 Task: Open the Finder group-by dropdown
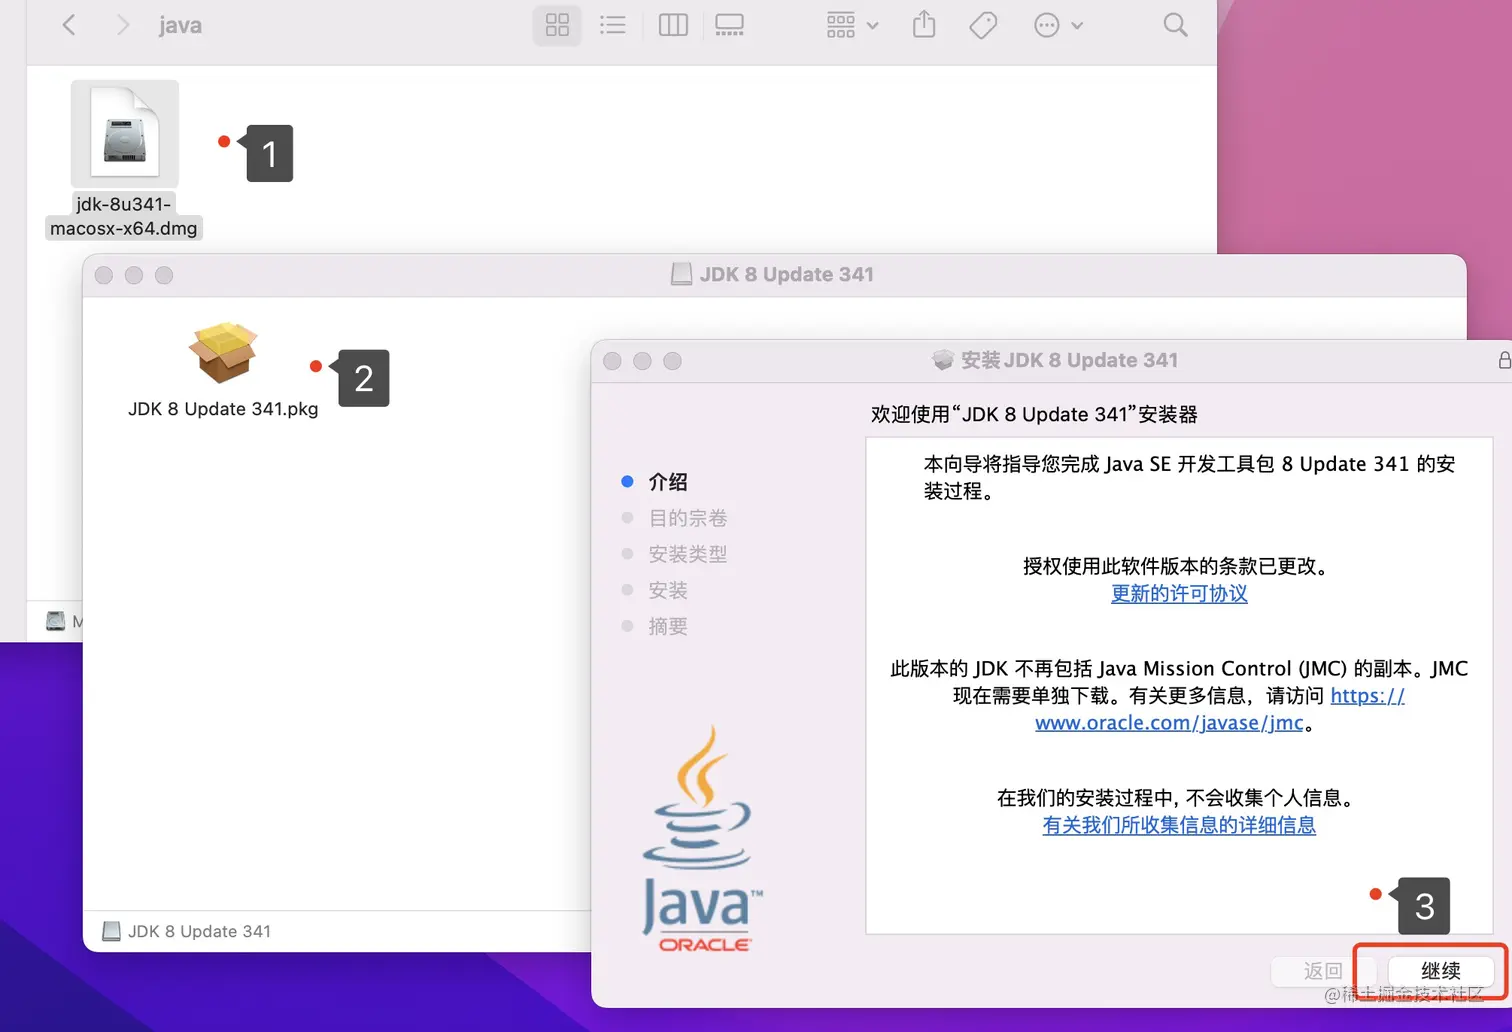coord(852,25)
